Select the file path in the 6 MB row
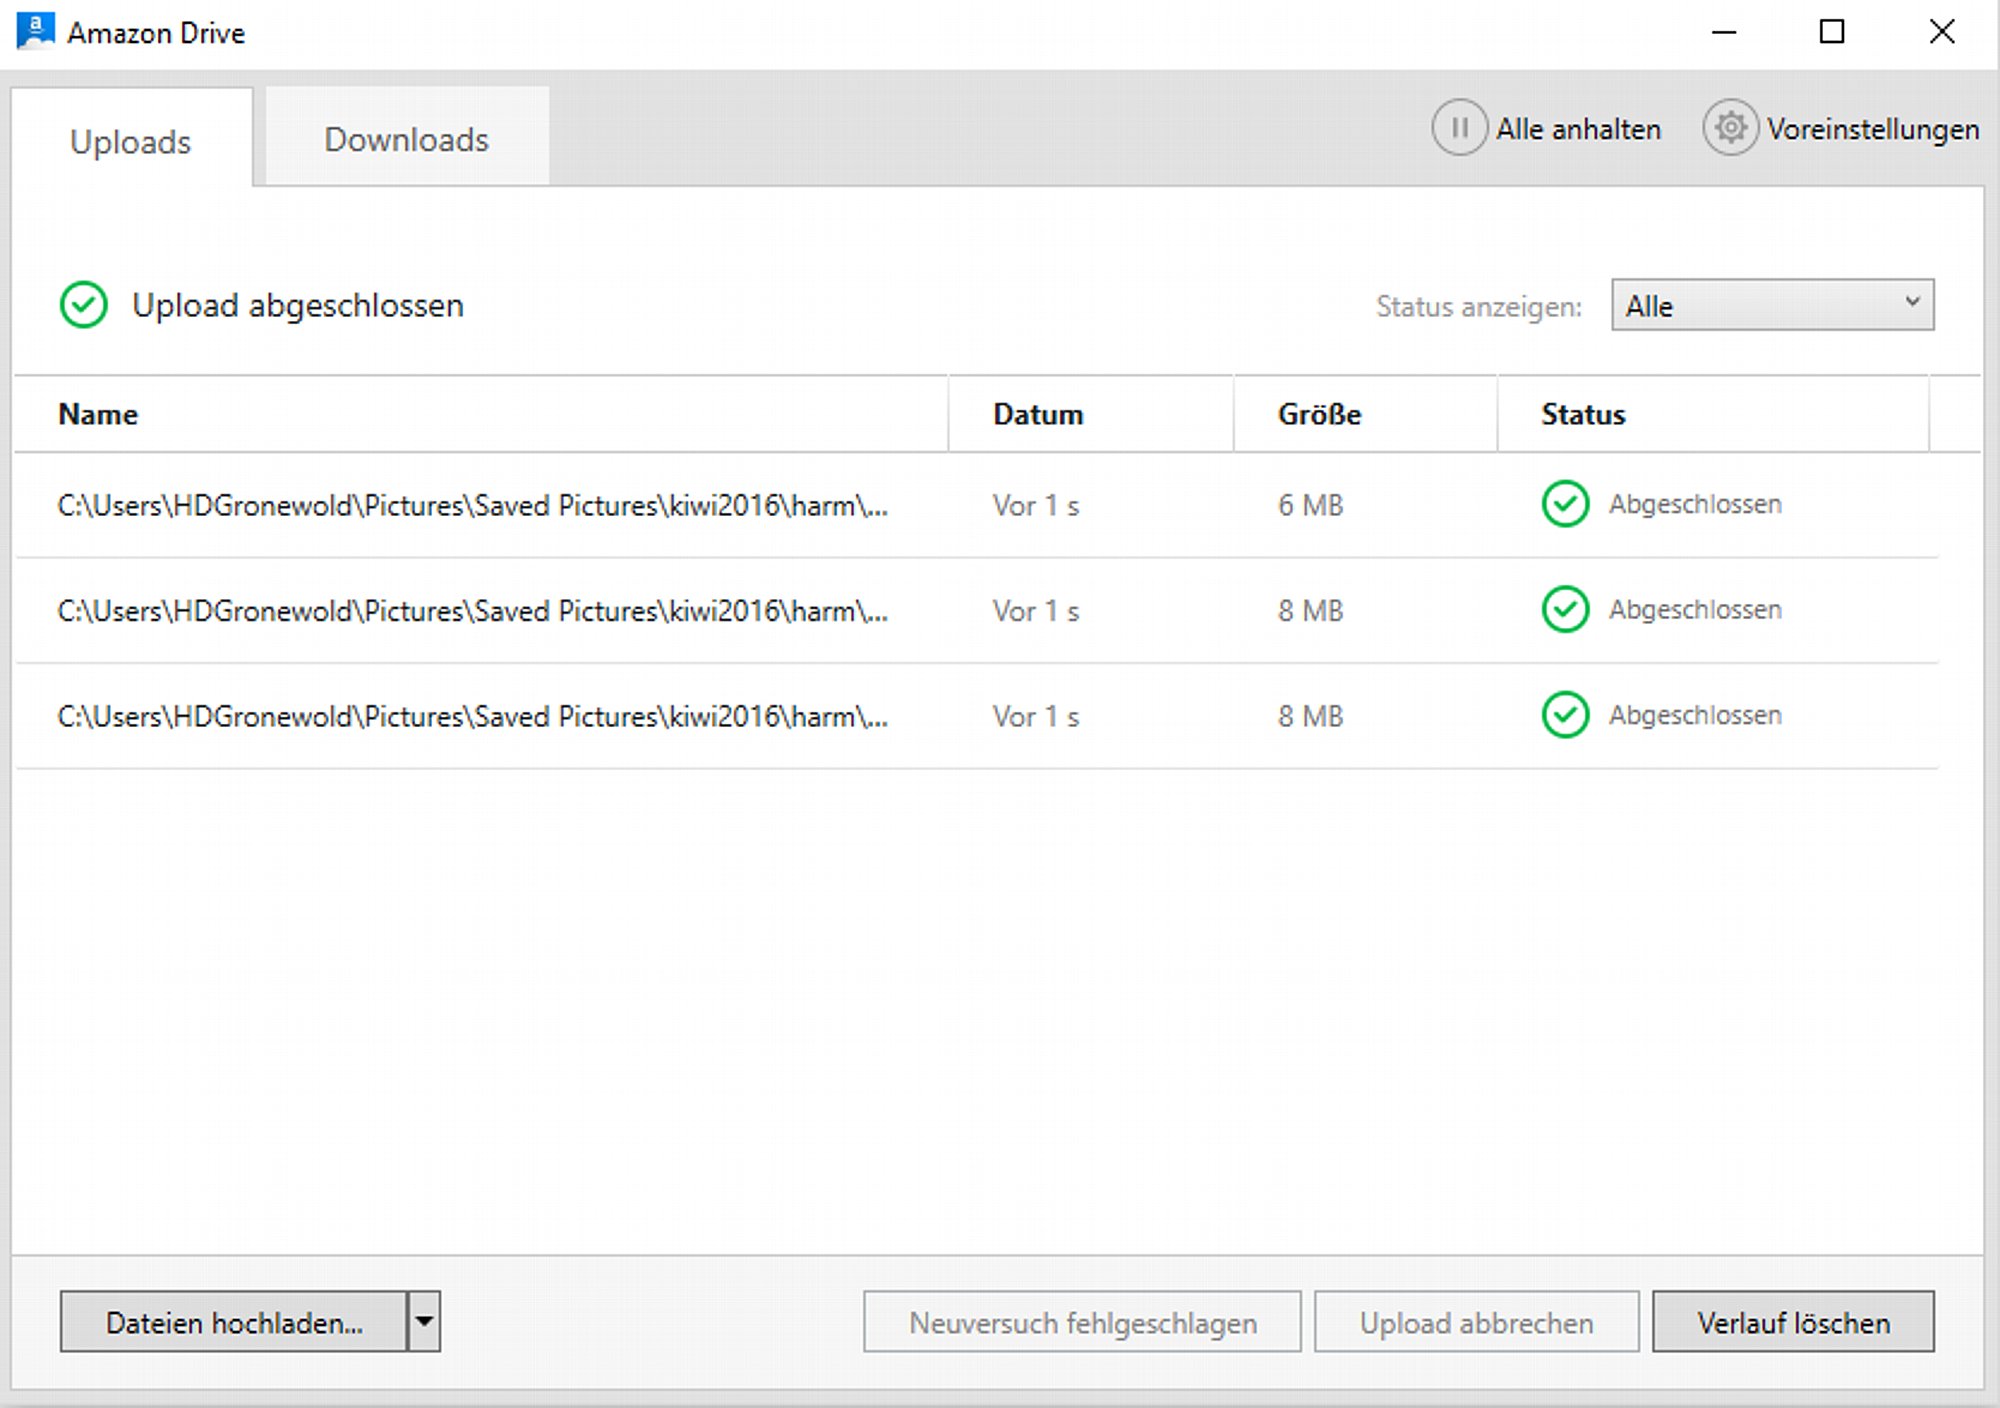Screen dimensions: 2000x1408 (473, 505)
